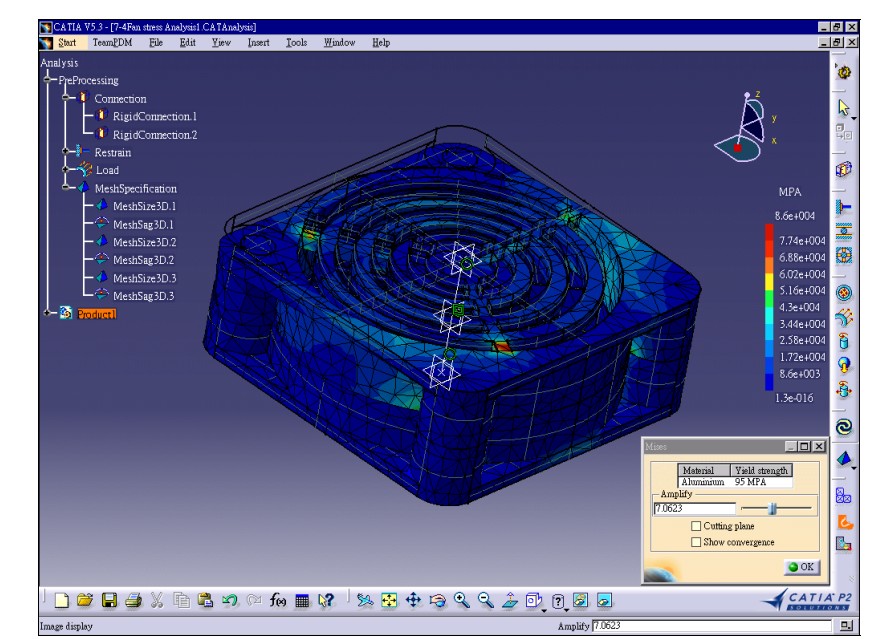Expand the Restrain tree node
Screen dimensions: 873x639
coord(66,151)
